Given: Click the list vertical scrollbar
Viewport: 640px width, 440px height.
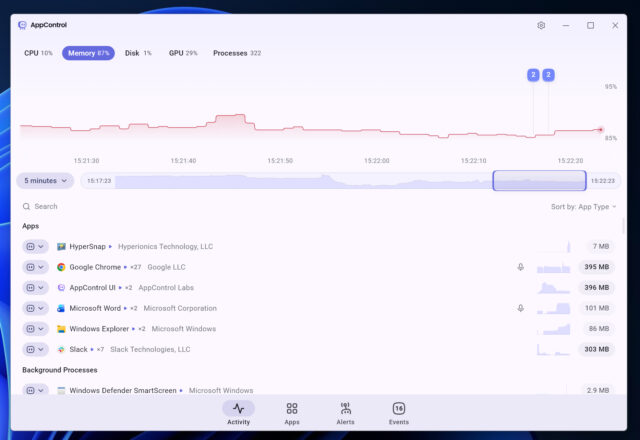Looking at the screenshot, I should pyautogui.click(x=623, y=226).
